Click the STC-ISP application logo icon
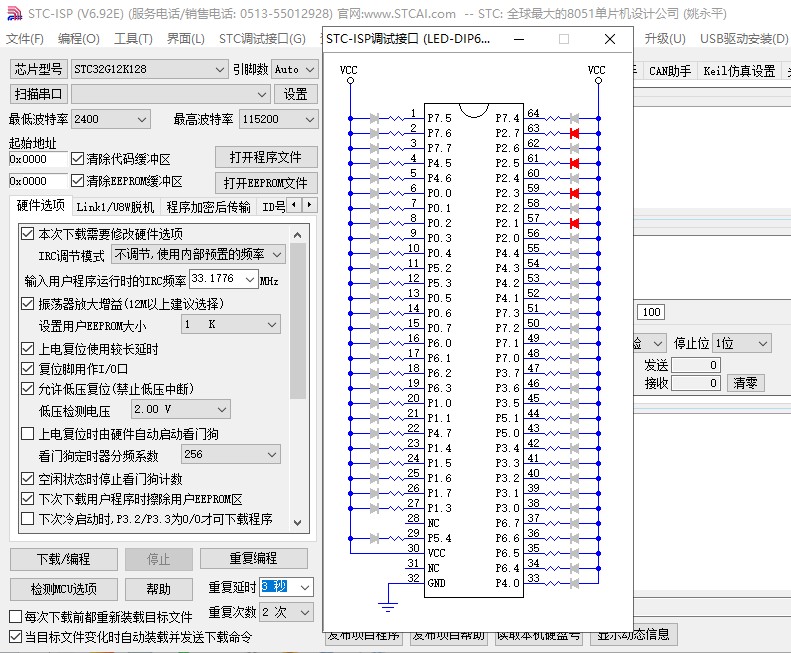Screen dimensions: 791x653 (x=15, y=13)
